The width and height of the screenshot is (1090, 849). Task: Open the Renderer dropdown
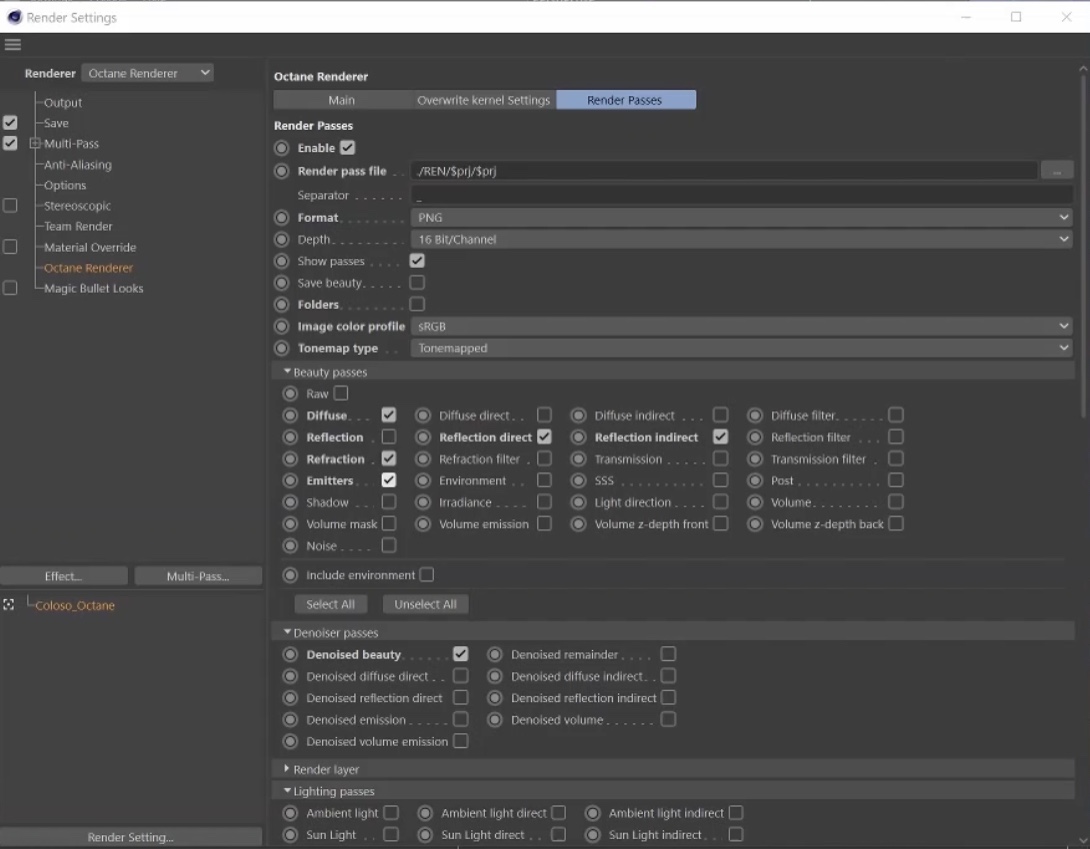(147, 73)
